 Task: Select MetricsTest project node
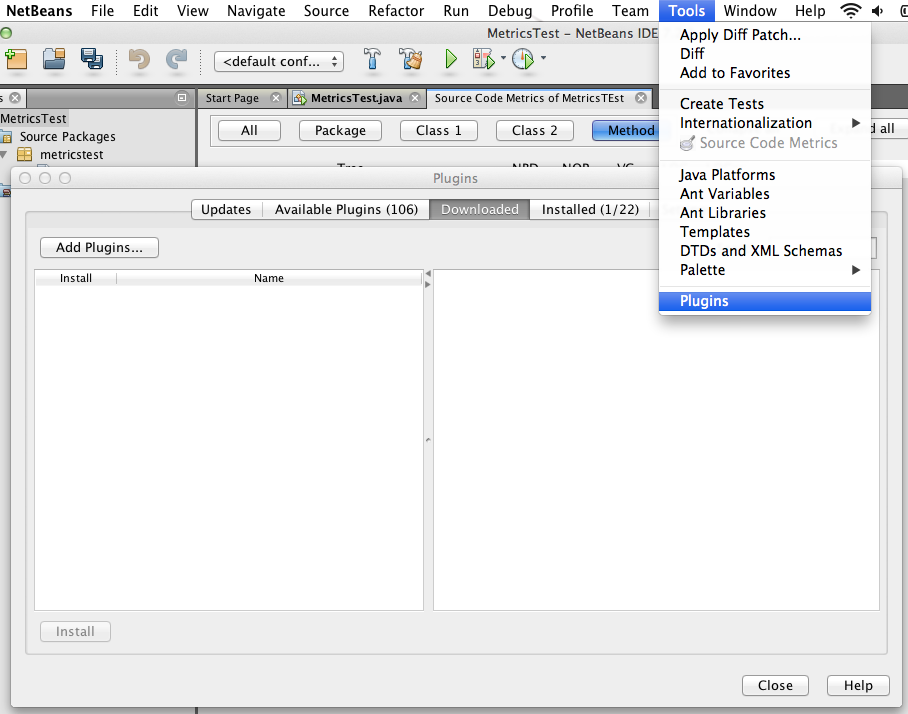(x=33, y=119)
